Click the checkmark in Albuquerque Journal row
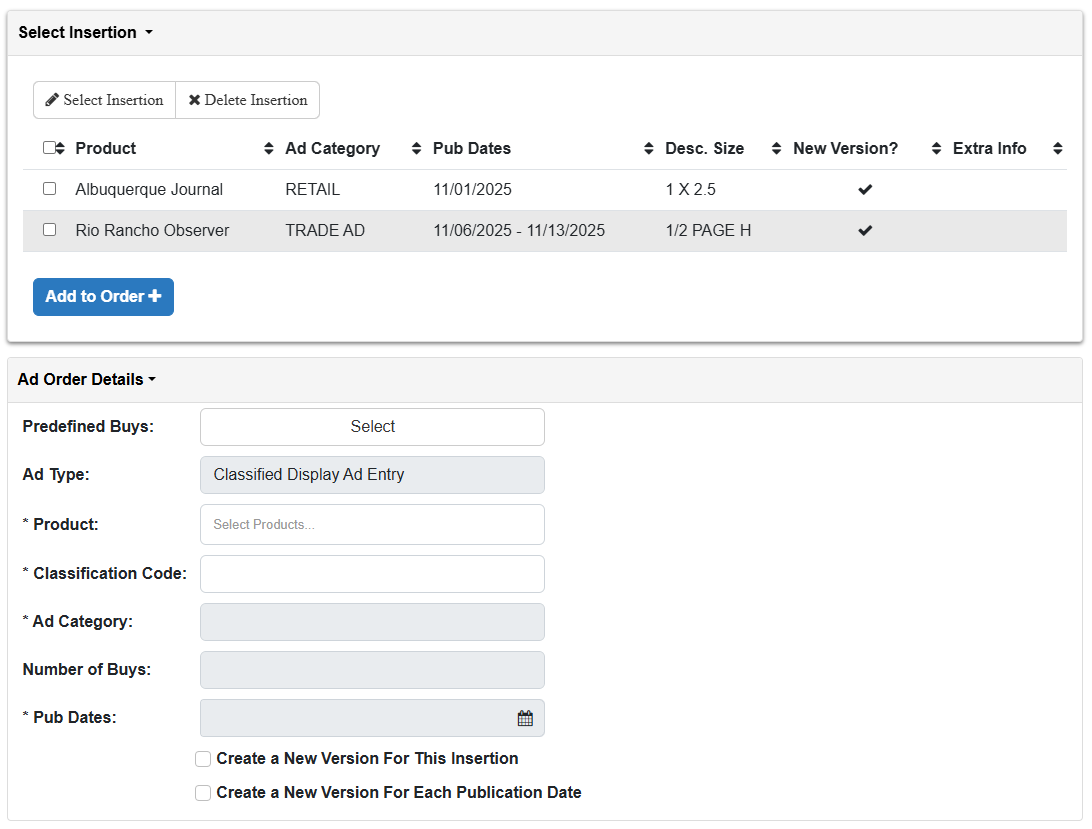Image resolution: width=1092 pixels, height=829 pixels. click(x=865, y=189)
